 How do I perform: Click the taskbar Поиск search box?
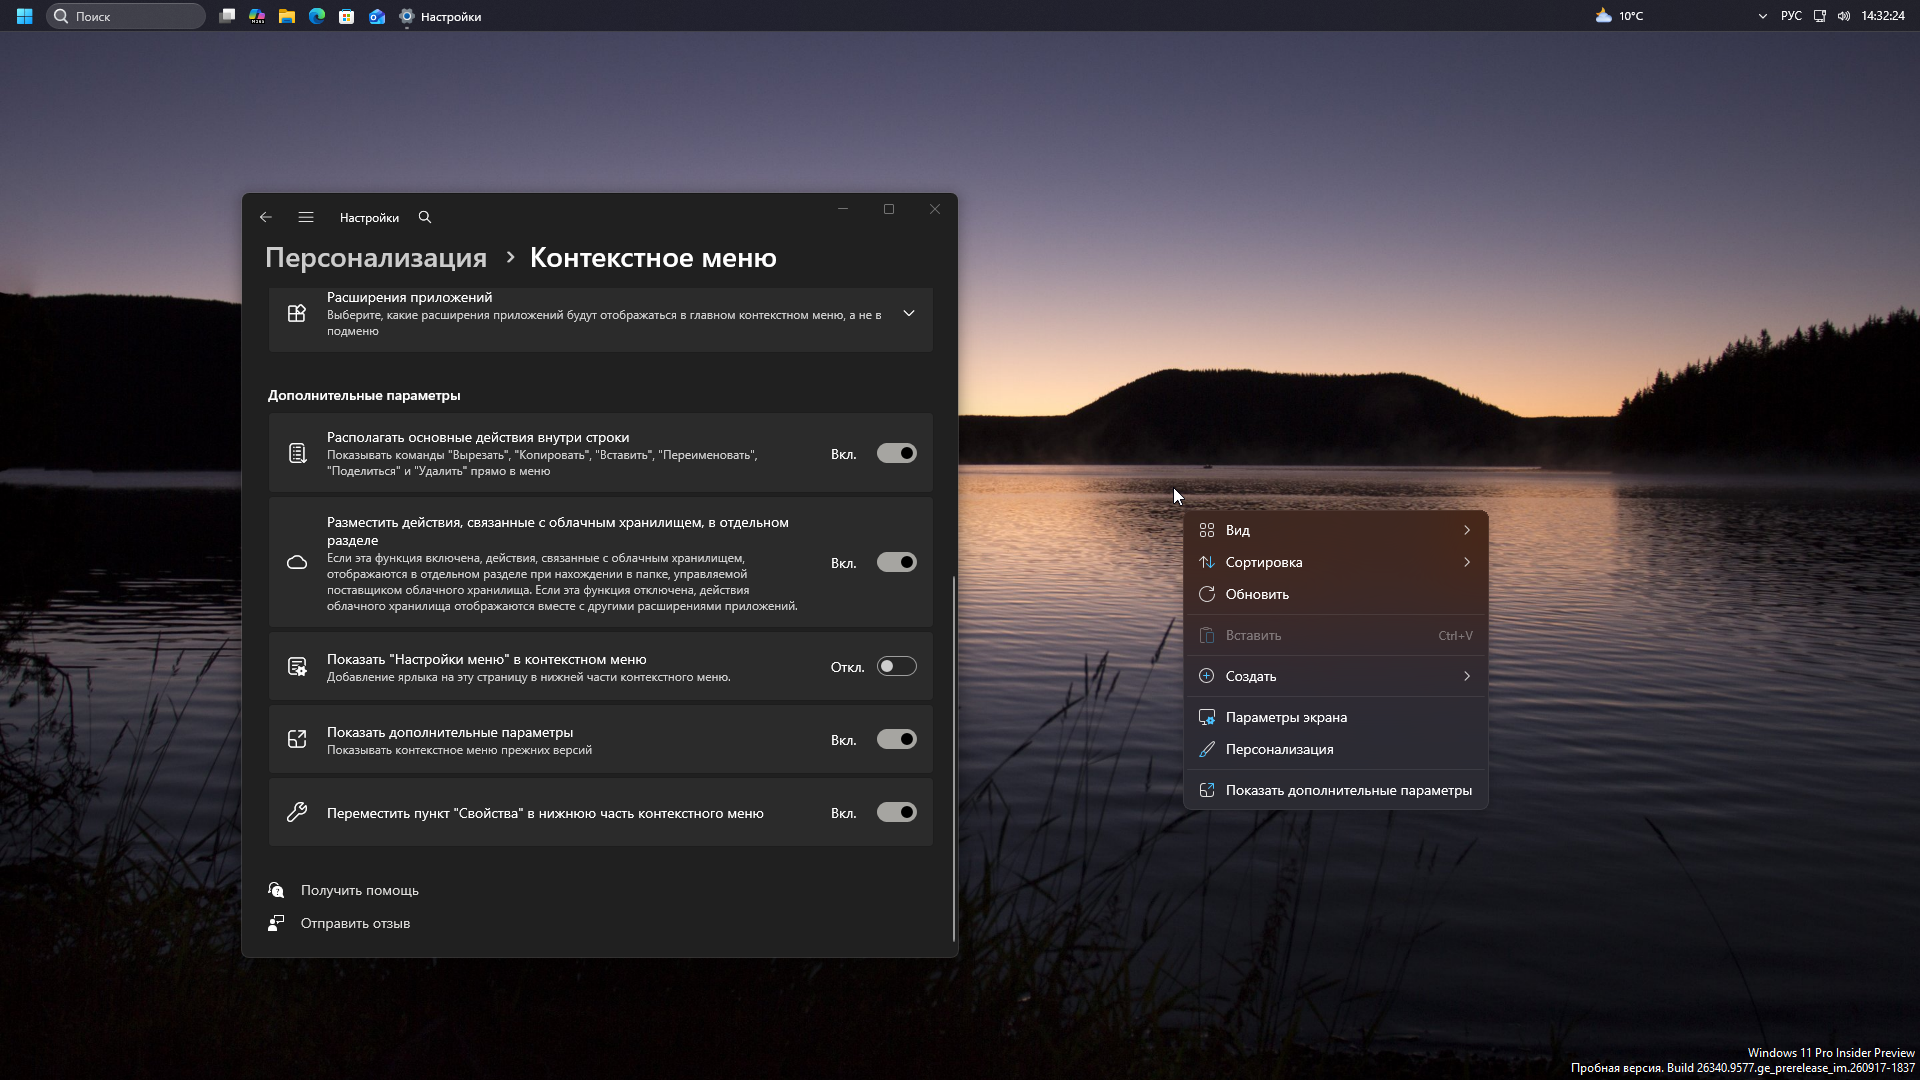click(x=126, y=16)
